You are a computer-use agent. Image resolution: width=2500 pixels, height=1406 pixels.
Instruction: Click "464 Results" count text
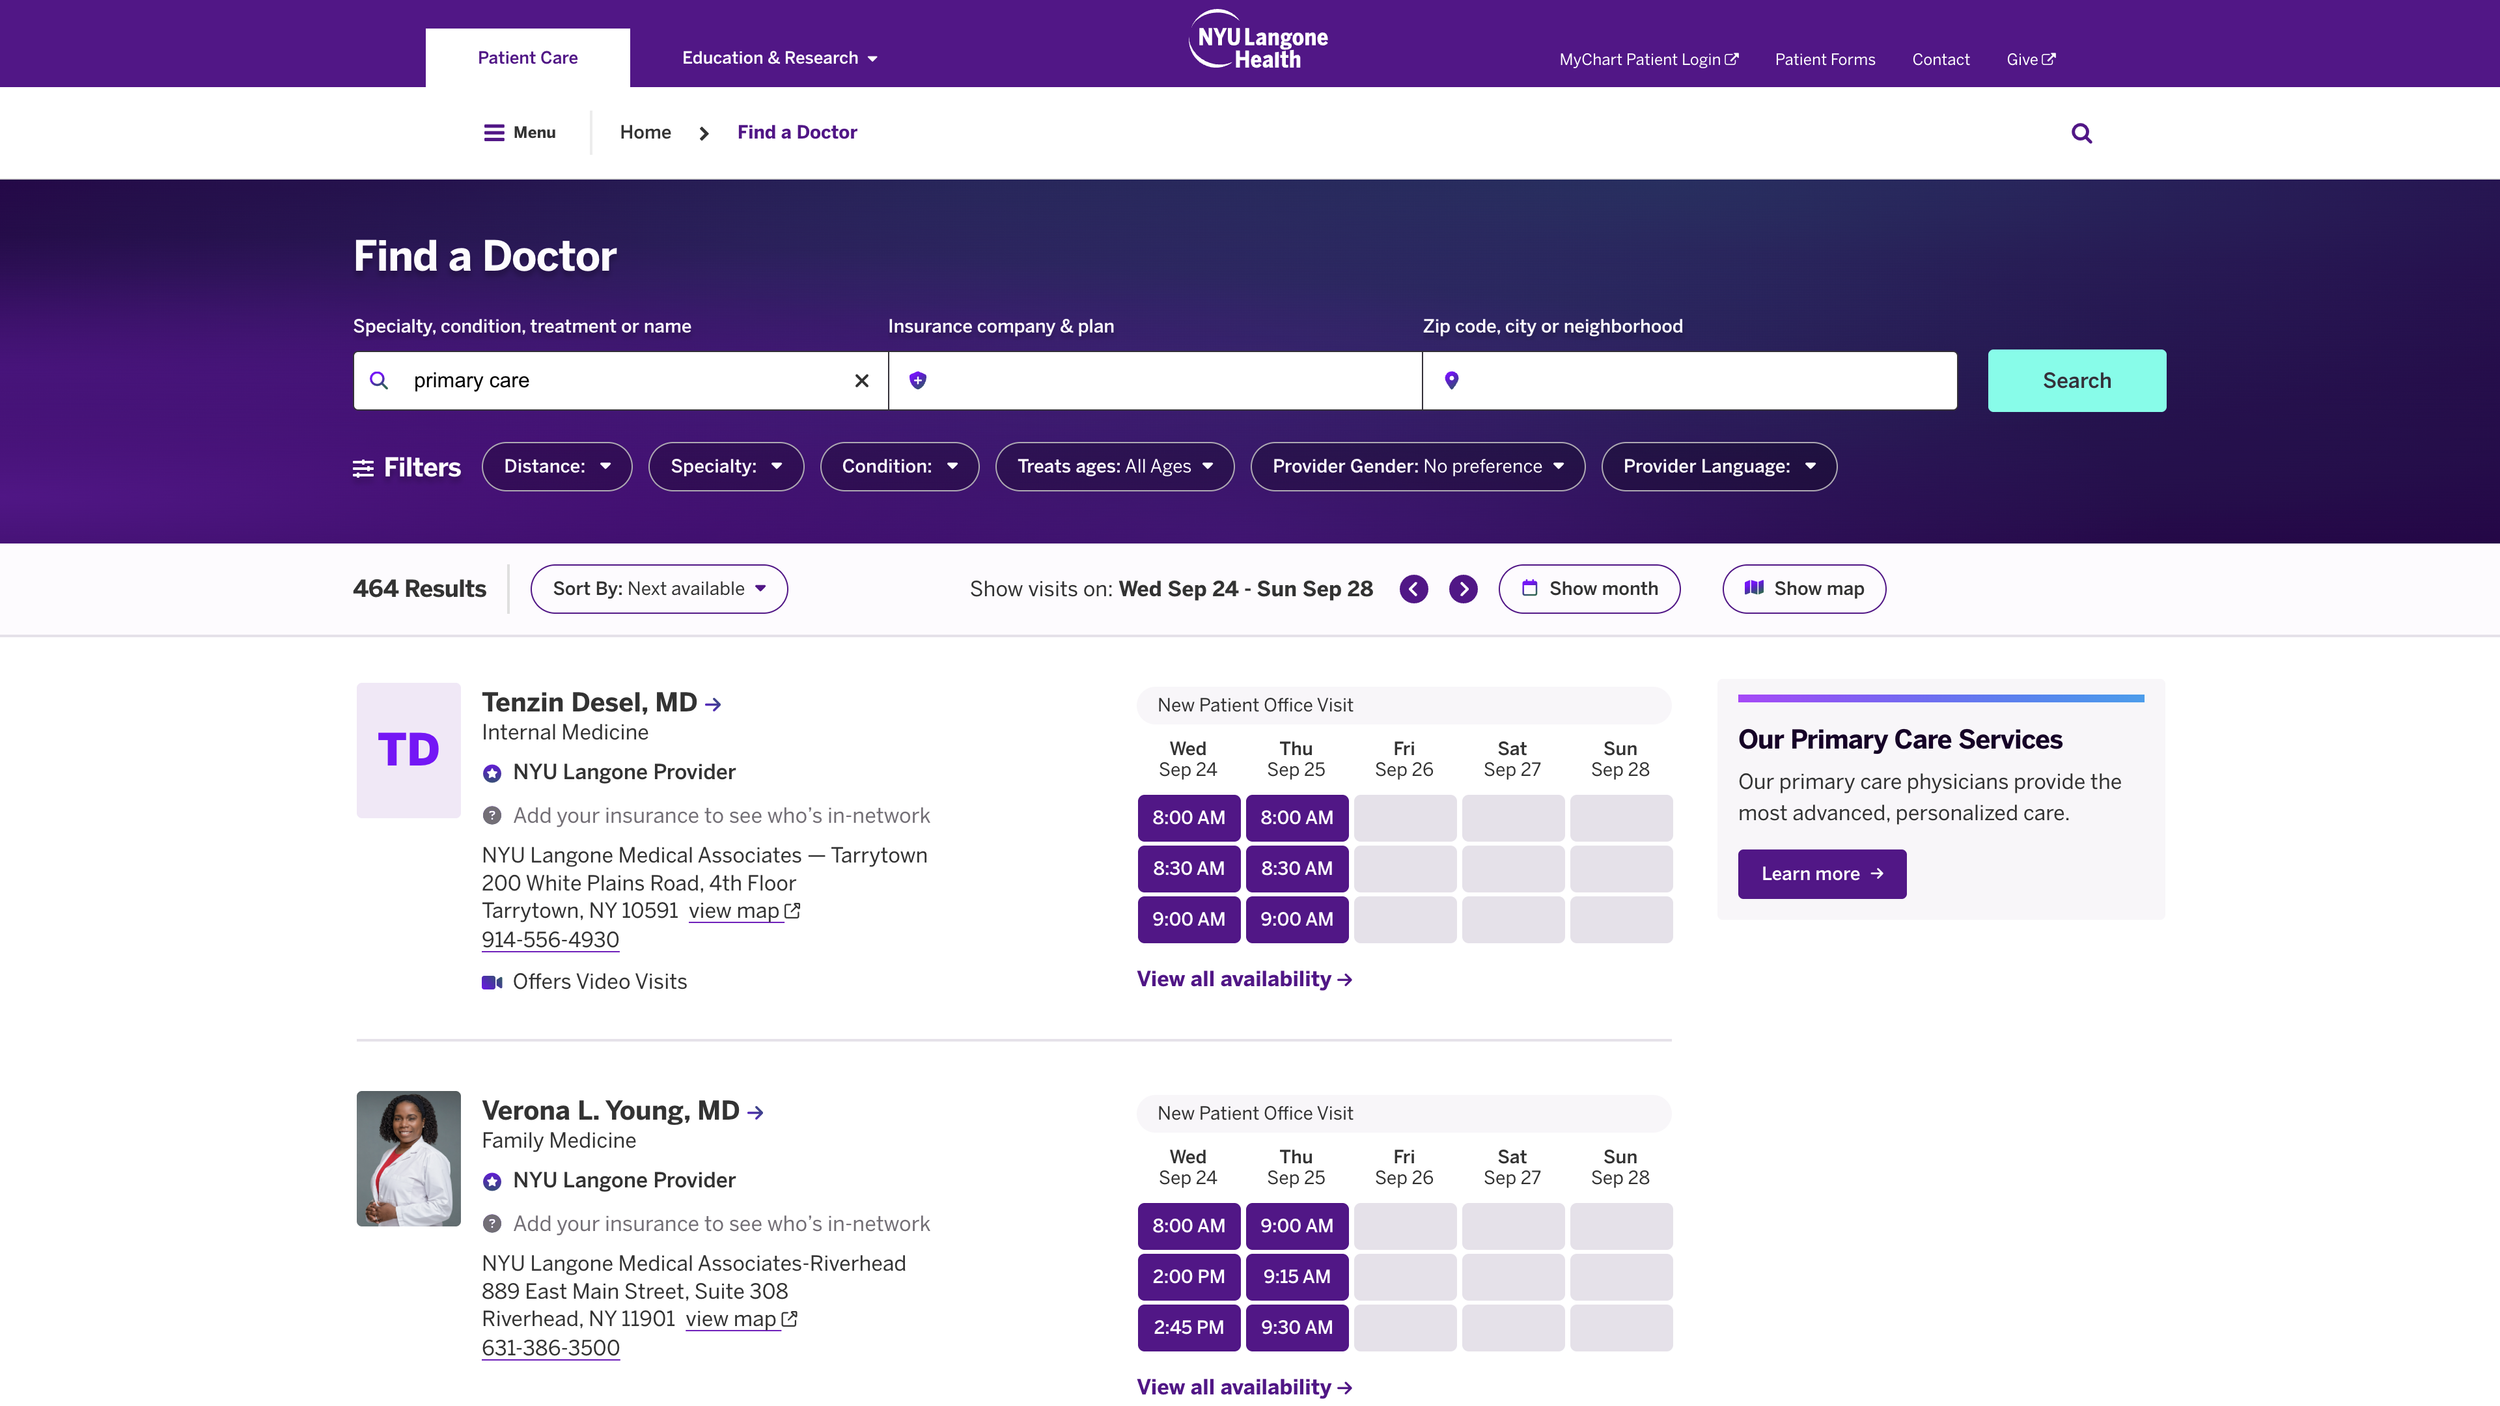pos(419,589)
